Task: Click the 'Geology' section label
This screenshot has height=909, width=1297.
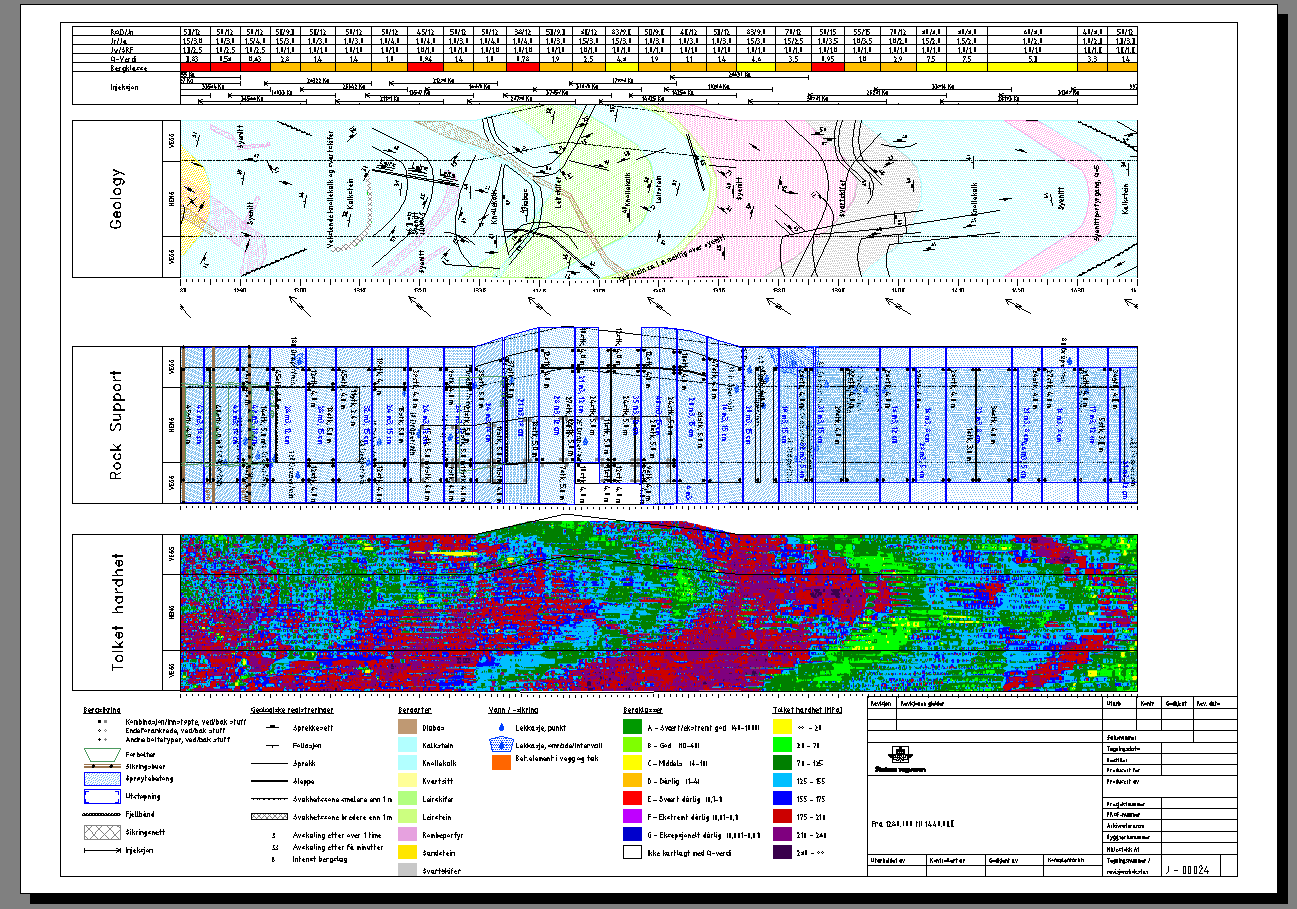Action: point(117,198)
